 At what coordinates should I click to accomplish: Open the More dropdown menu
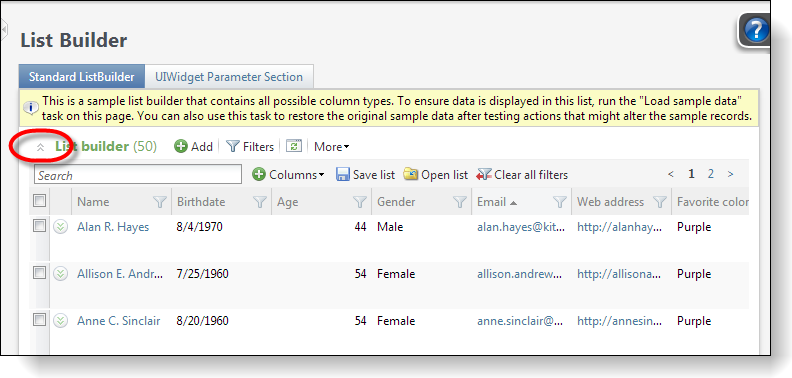pyautogui.click(x=331, y=147)
